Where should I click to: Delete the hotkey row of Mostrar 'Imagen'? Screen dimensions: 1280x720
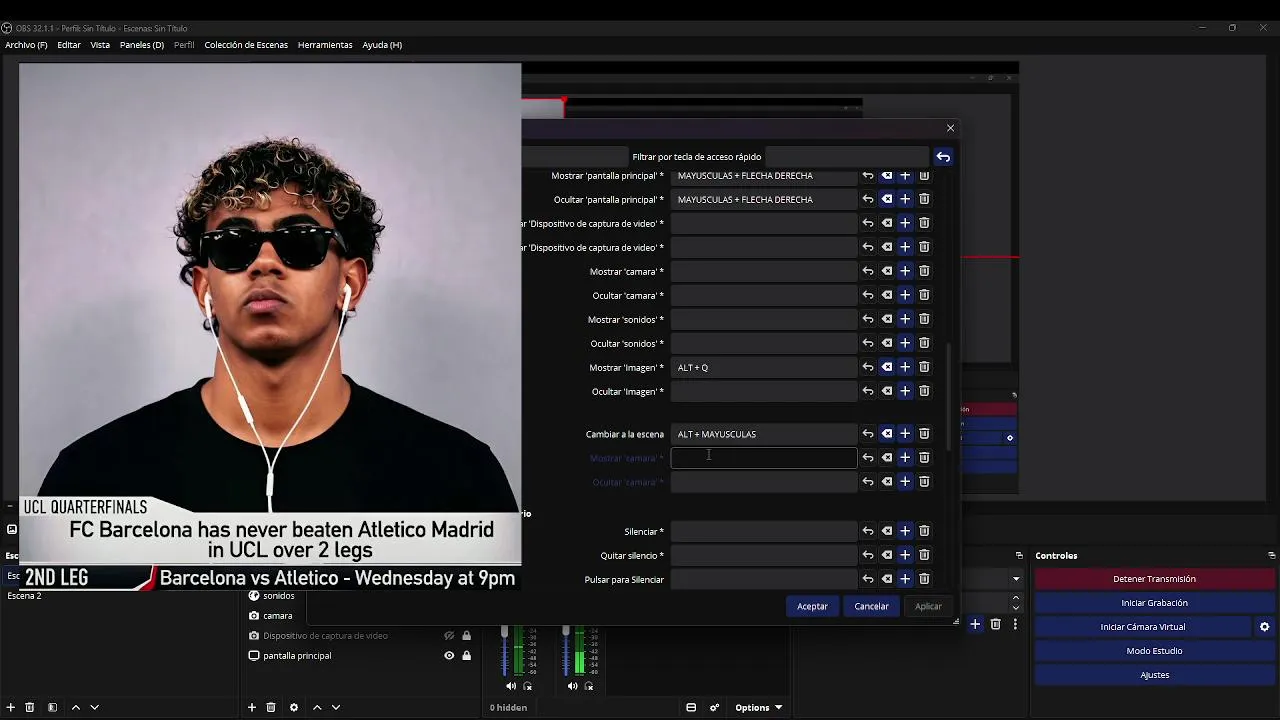point(924,367)
